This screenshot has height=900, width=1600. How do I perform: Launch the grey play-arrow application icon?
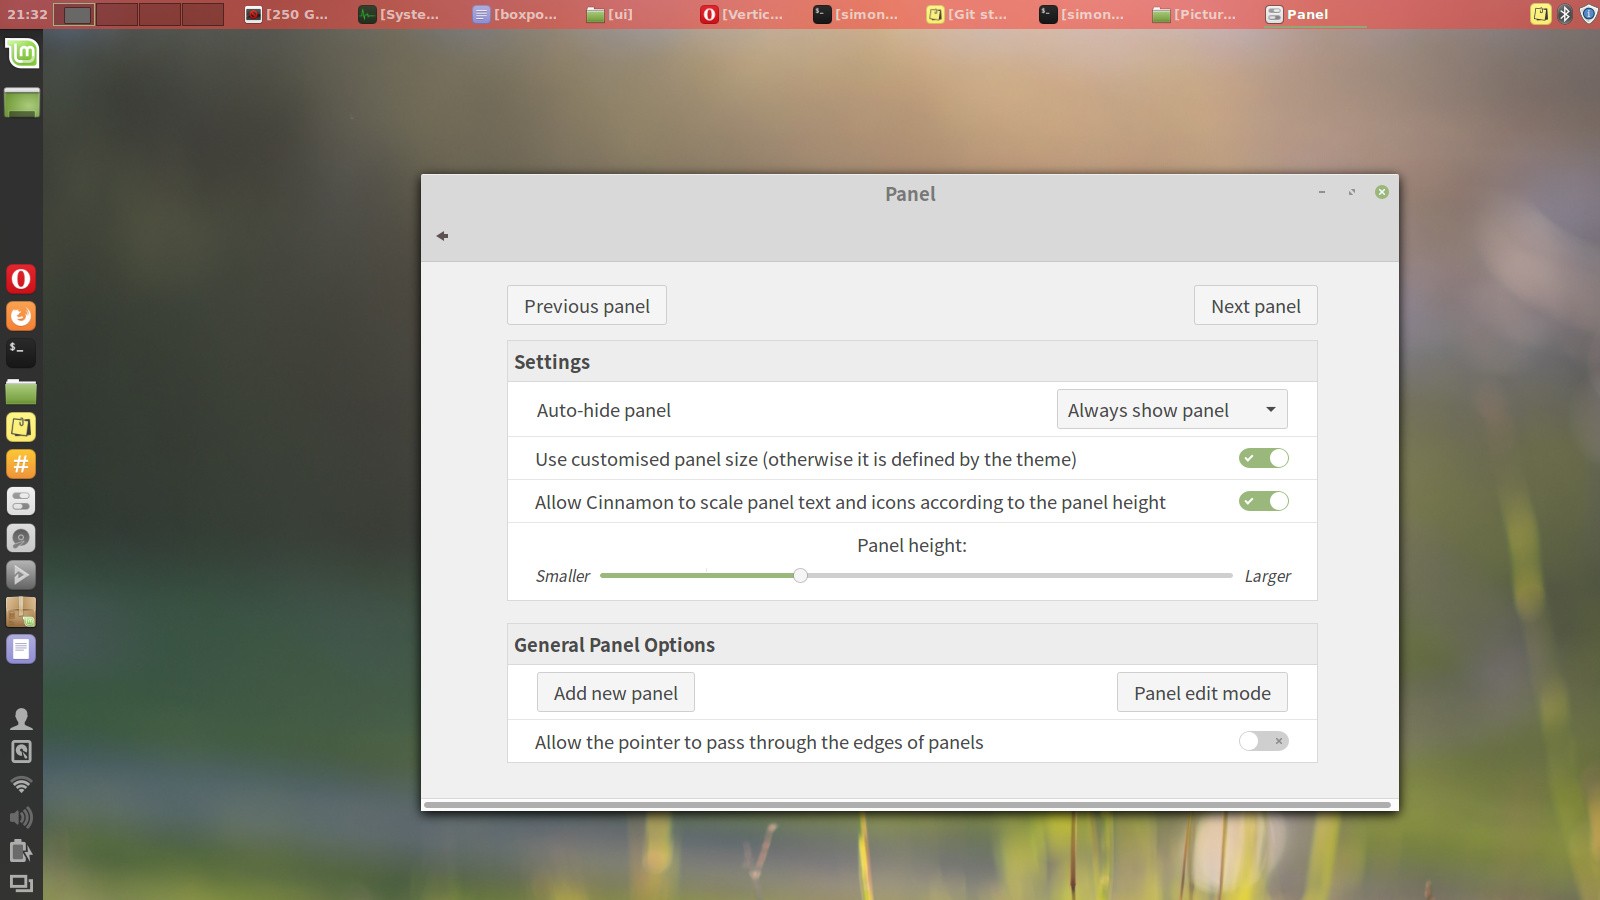click(x=21, y=575)
